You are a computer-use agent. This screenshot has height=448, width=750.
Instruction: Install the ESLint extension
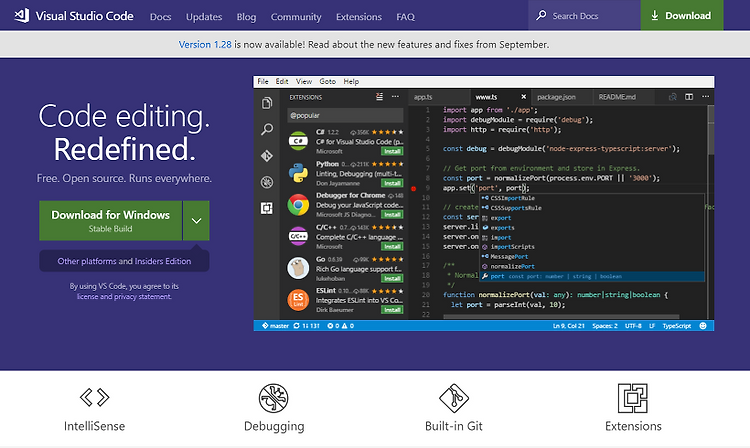click(x=392, y=310)
